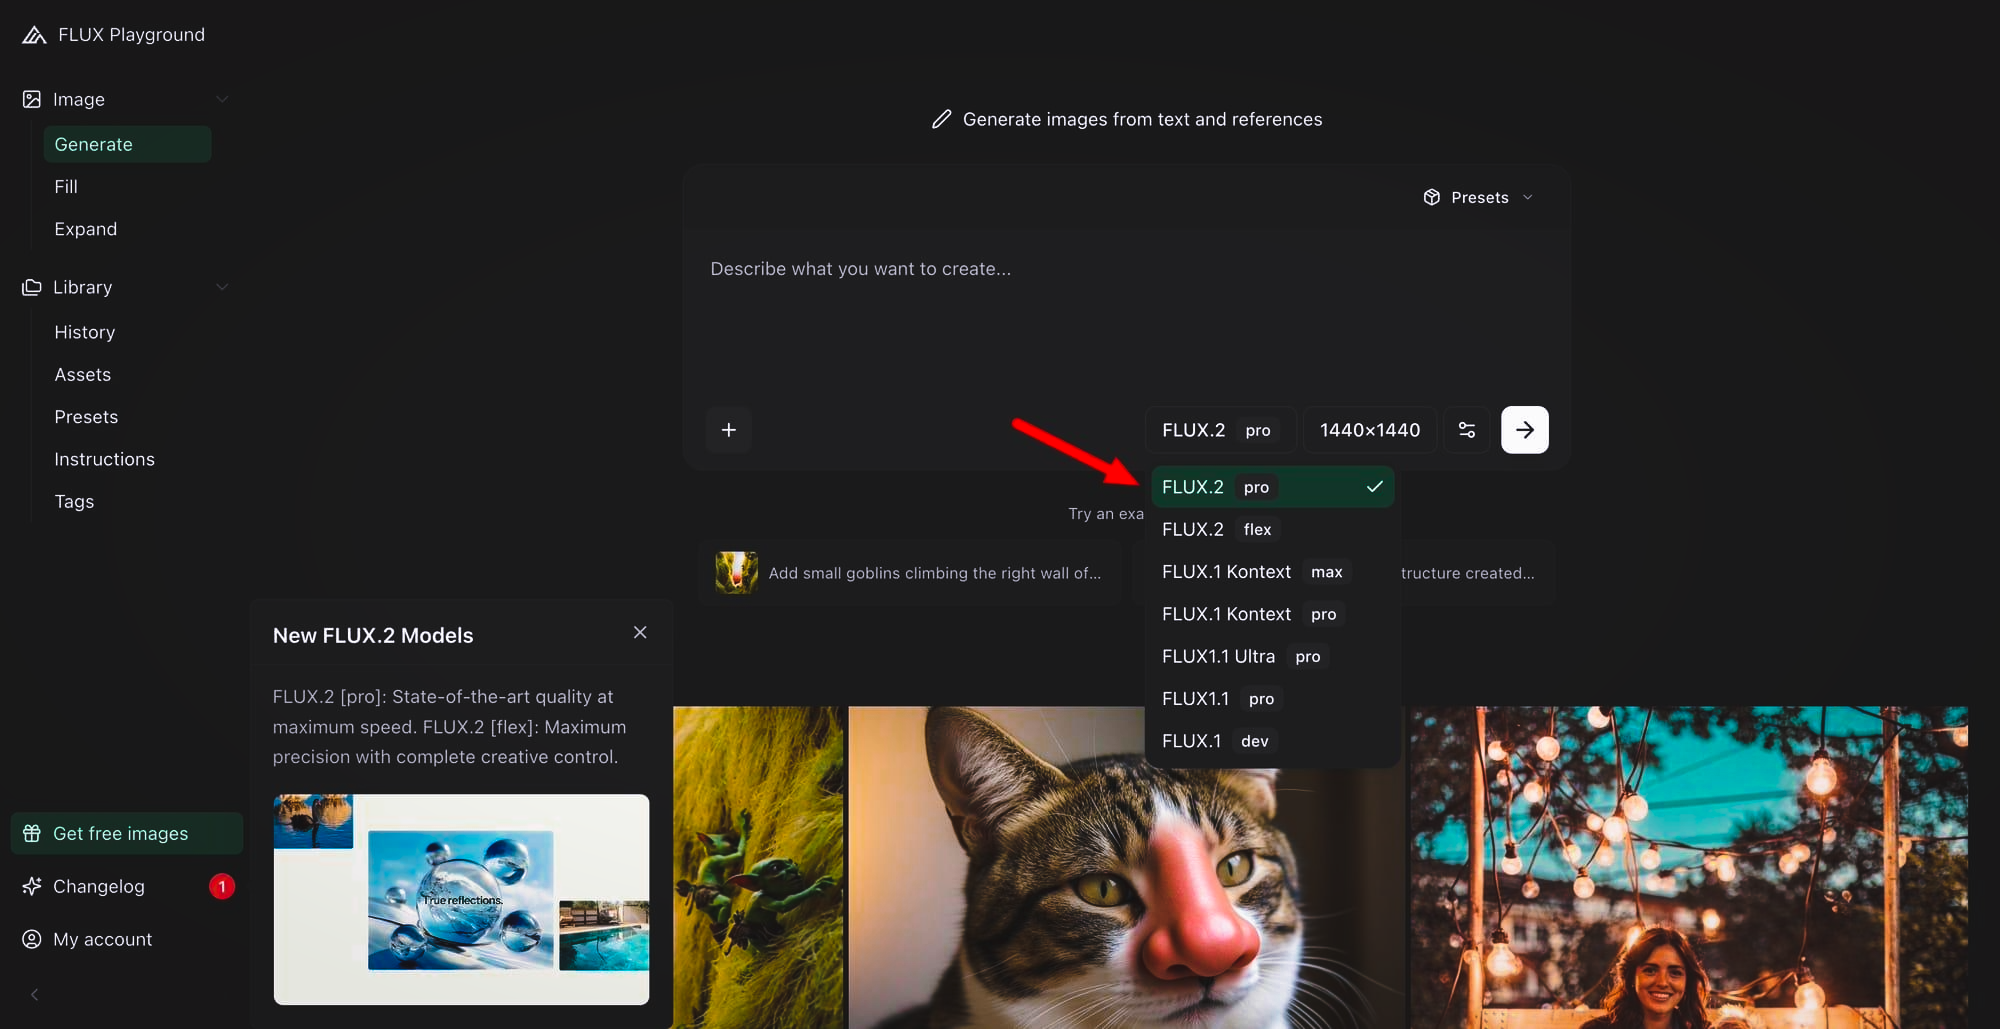
Task: Click the FLUX Playground logo icon
Action: click(34, 35)
